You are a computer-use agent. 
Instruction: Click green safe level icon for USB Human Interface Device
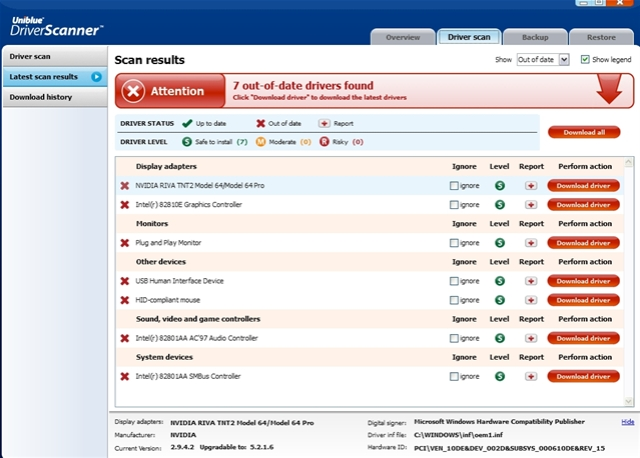coord(500,281)
